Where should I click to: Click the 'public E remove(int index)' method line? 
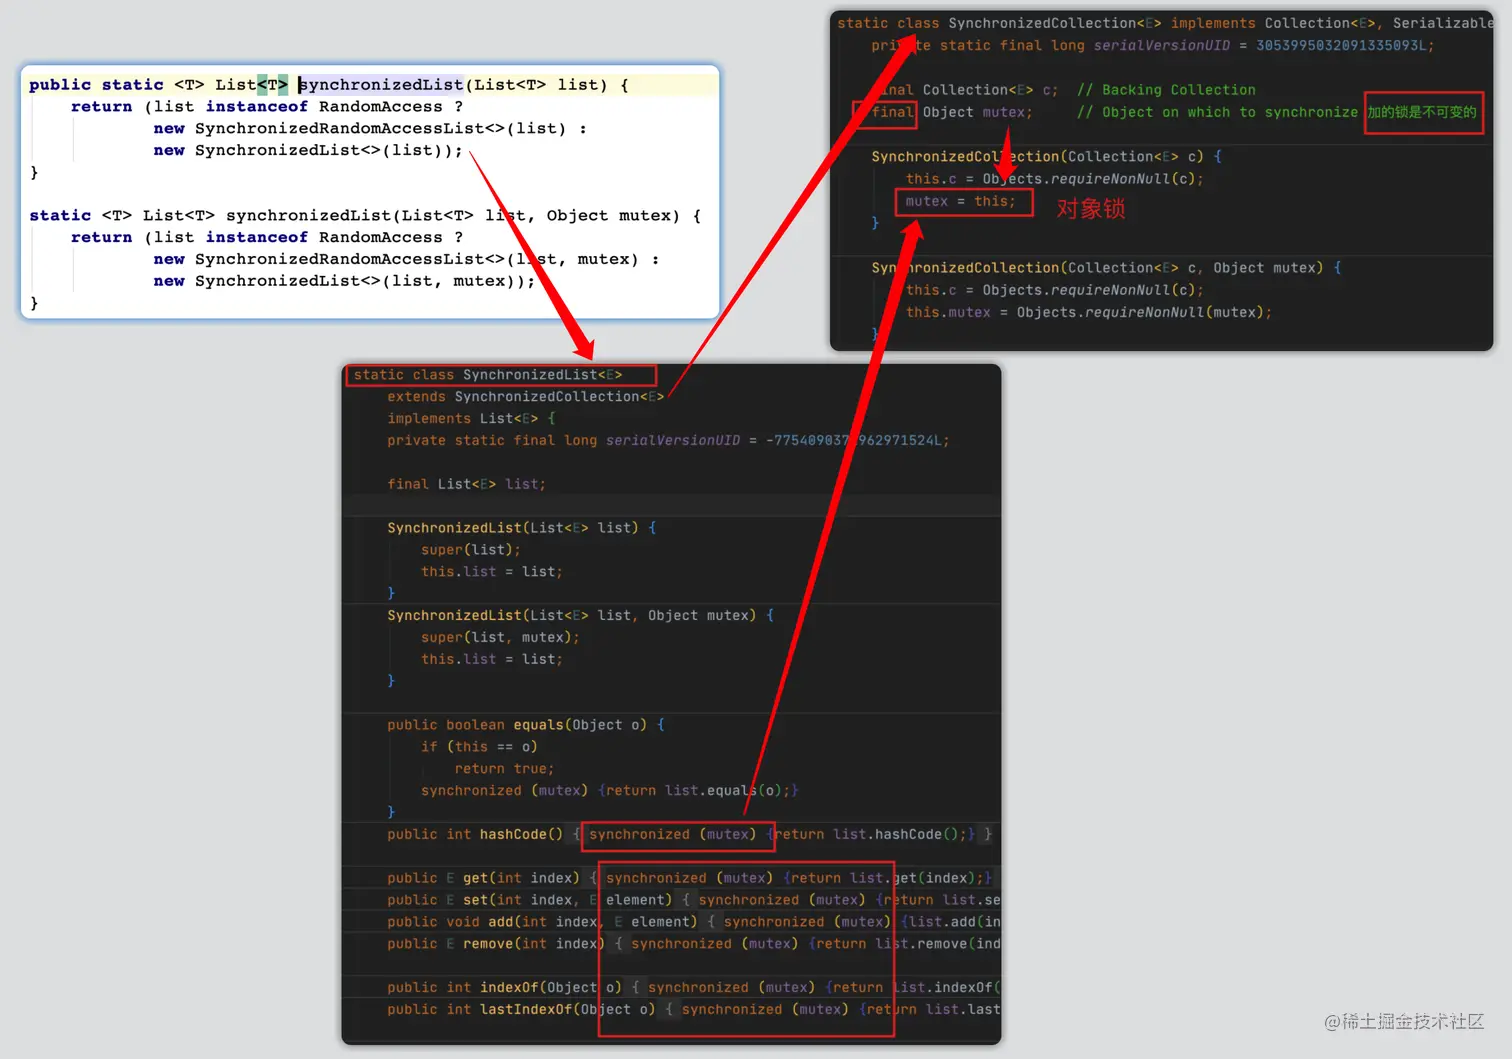[693, 944]
